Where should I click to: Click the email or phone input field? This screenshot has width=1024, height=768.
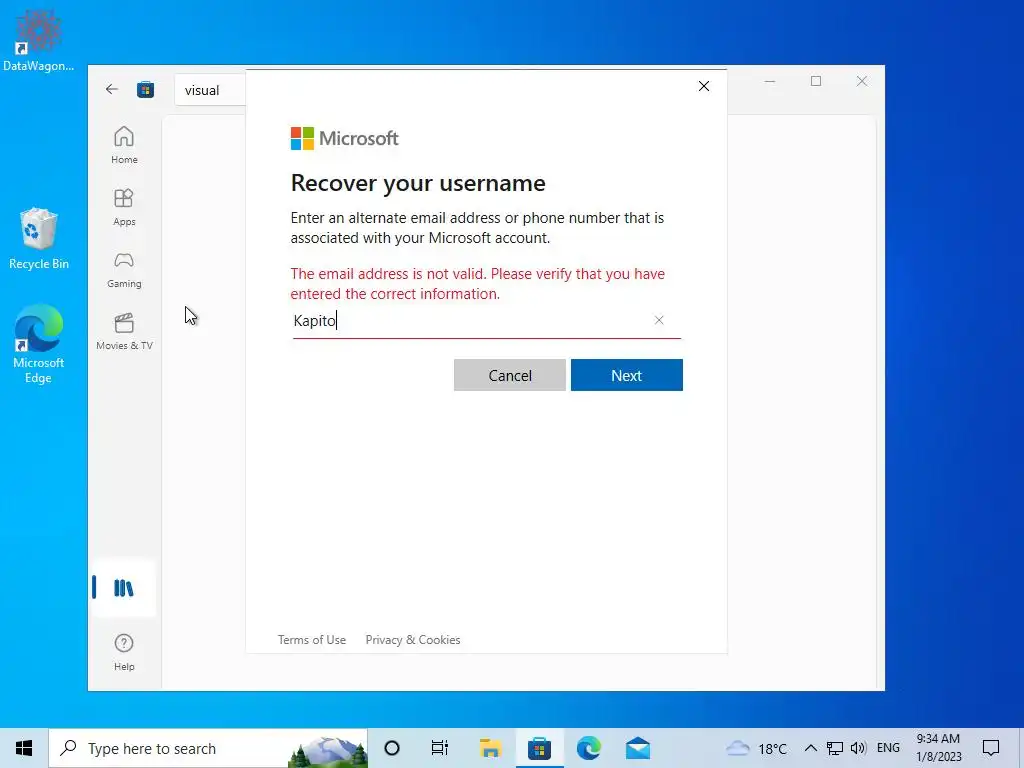coord(487,321)
